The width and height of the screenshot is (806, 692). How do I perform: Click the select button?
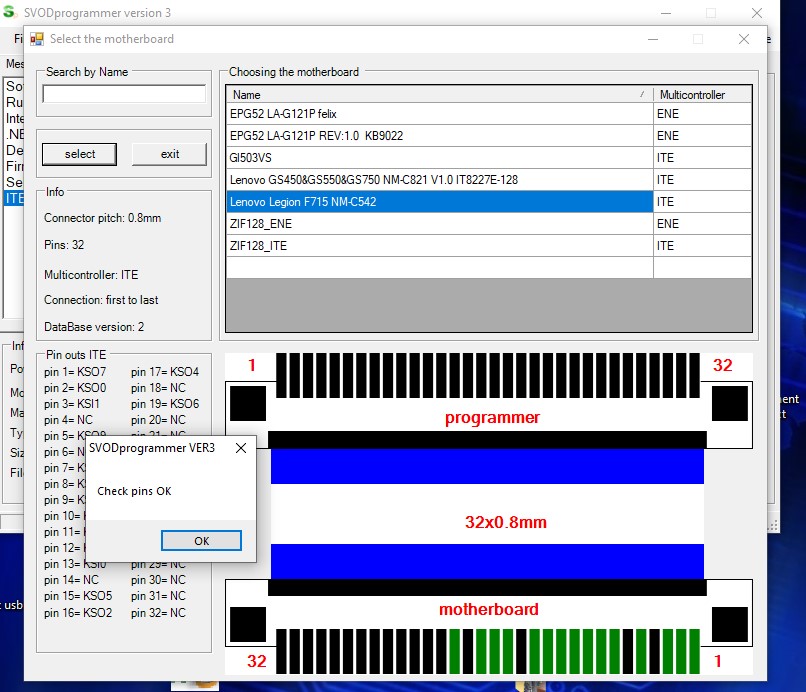(79, 154)
